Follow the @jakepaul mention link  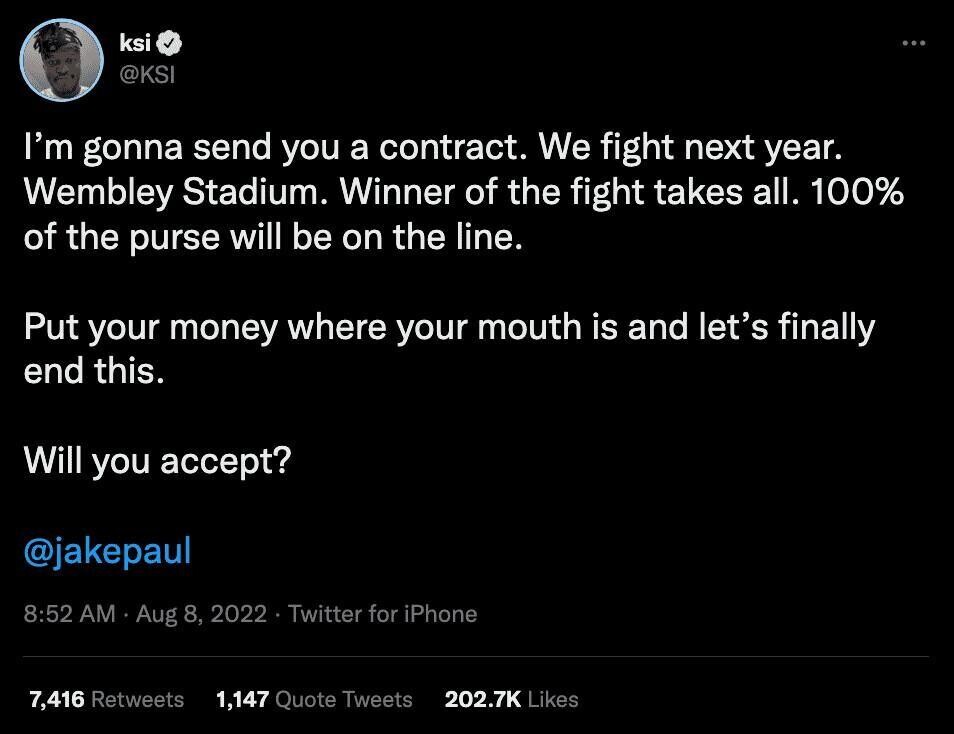107,551
